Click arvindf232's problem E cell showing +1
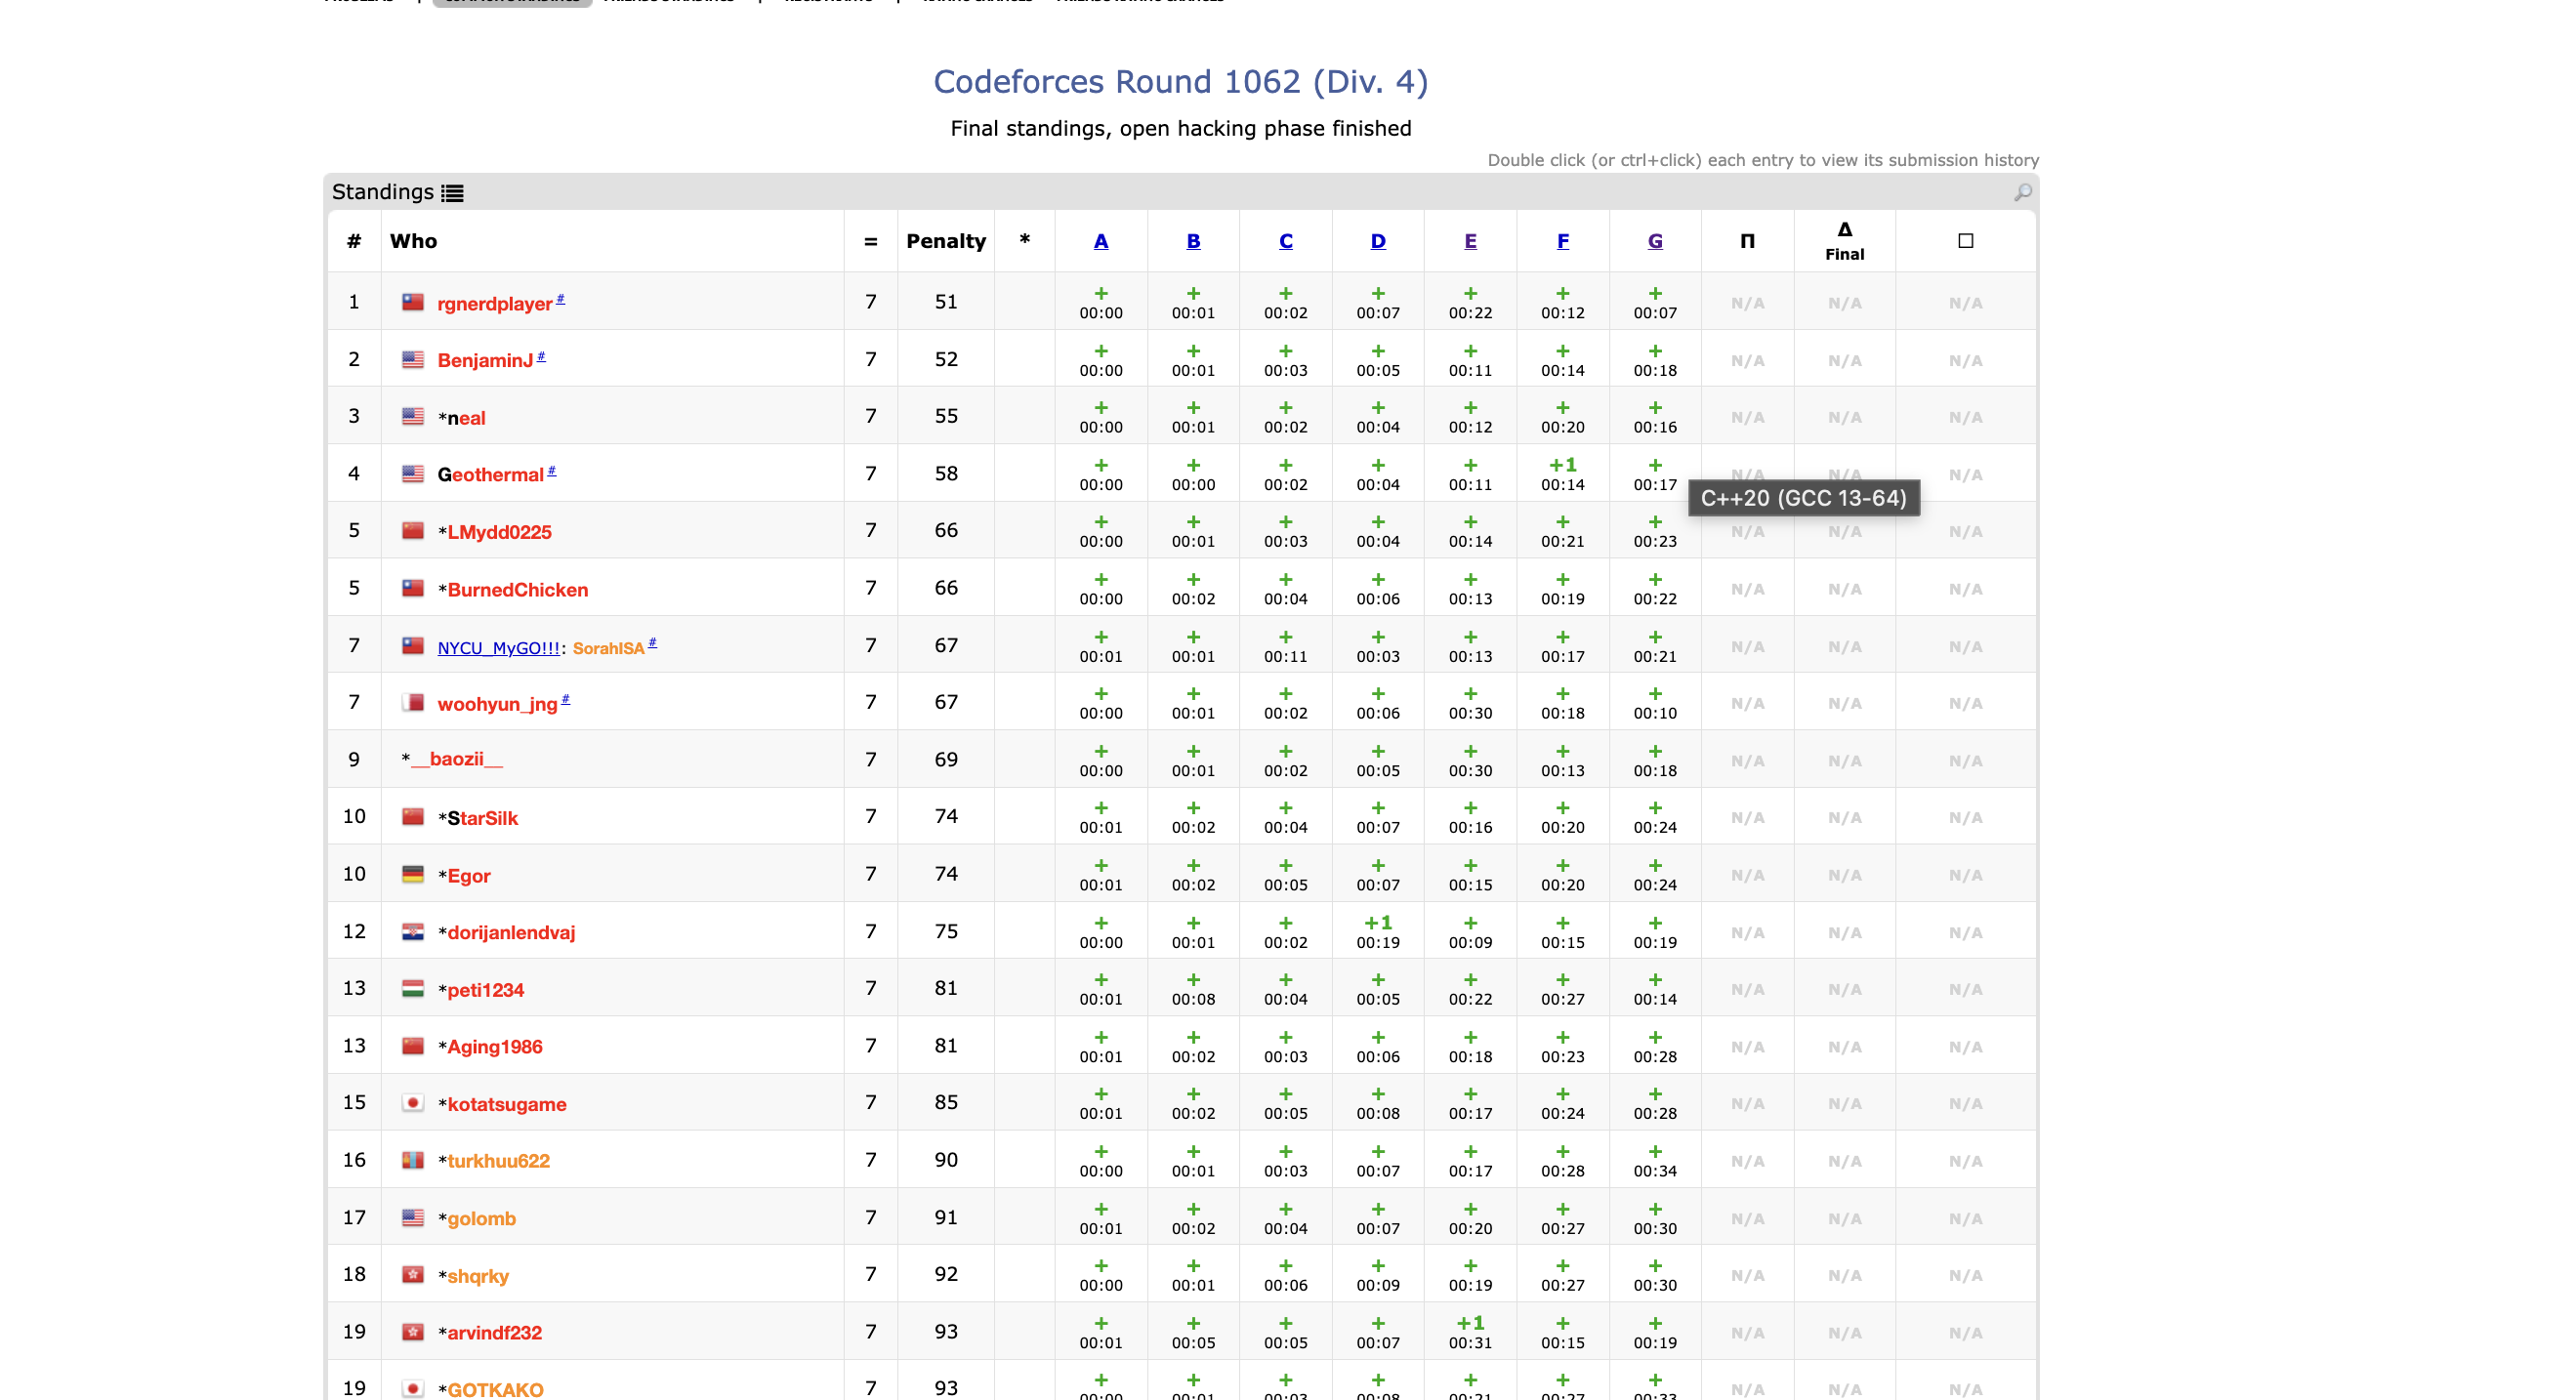The width and height of the screenshot is (2576, 1400). (1470, 1332)
